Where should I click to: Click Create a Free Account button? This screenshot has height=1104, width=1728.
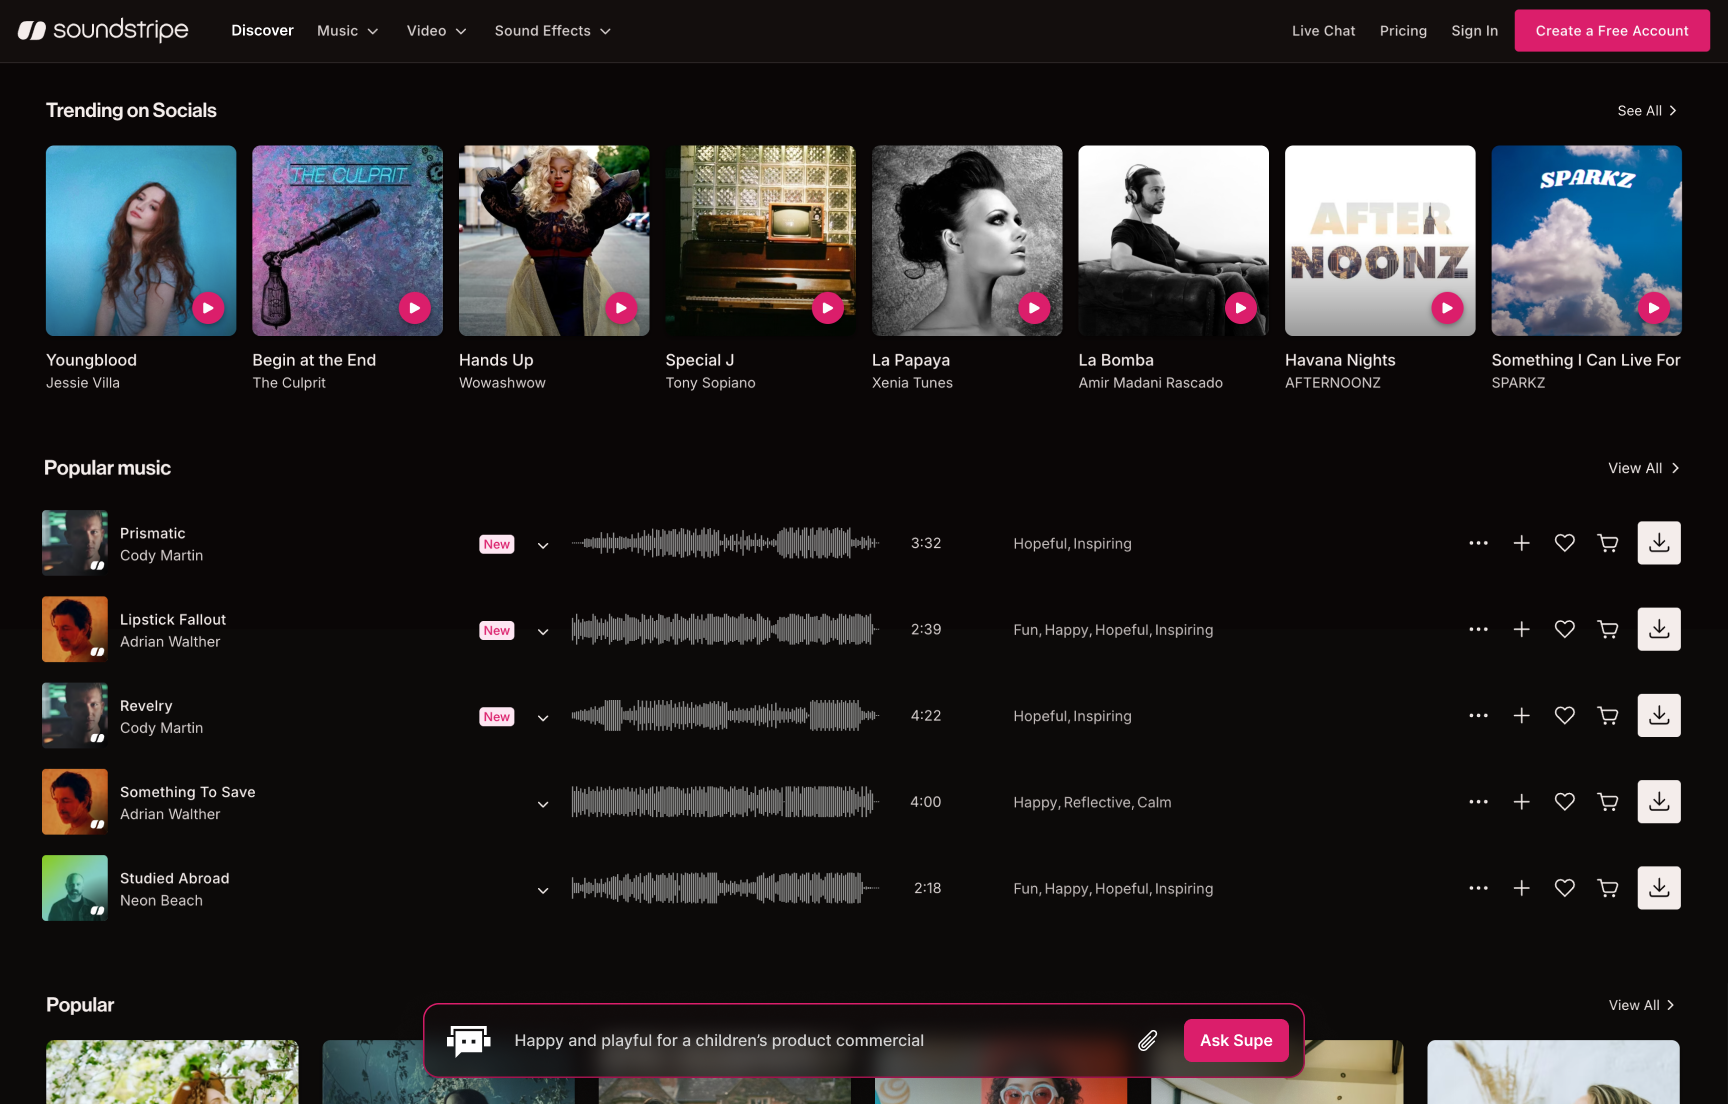click(x=1611, y=31)
